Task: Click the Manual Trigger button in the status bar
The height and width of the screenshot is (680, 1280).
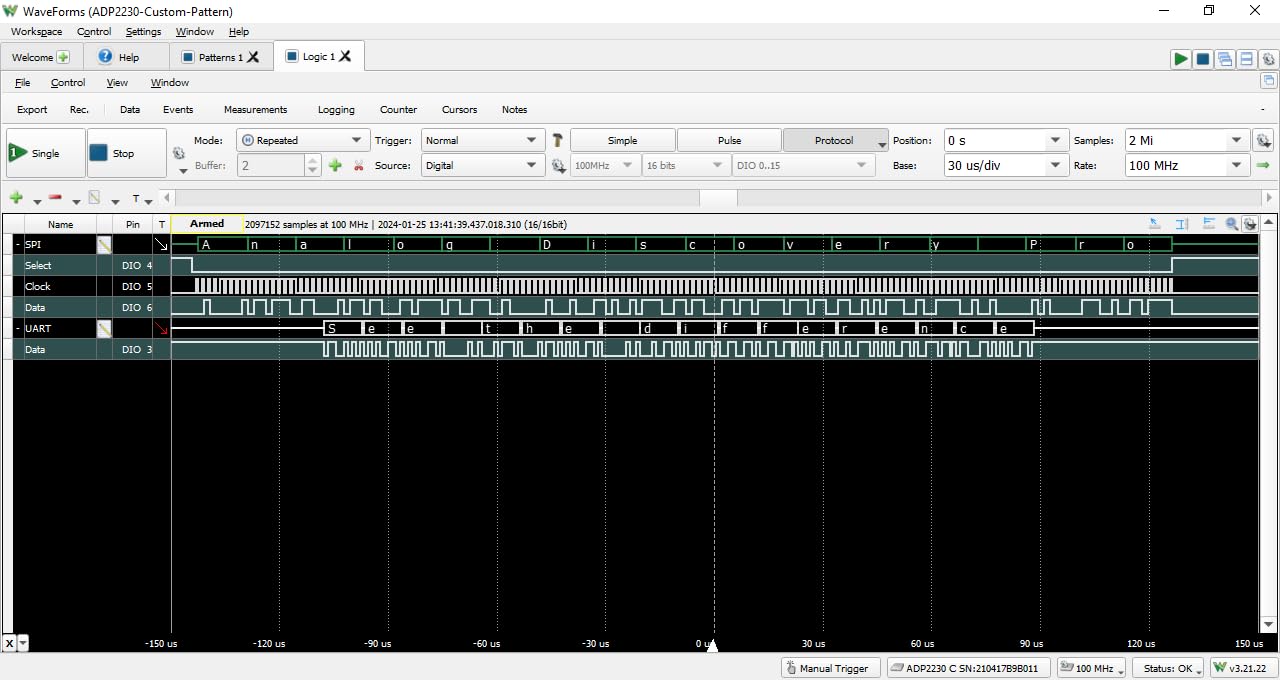Action: click(830, 667)
